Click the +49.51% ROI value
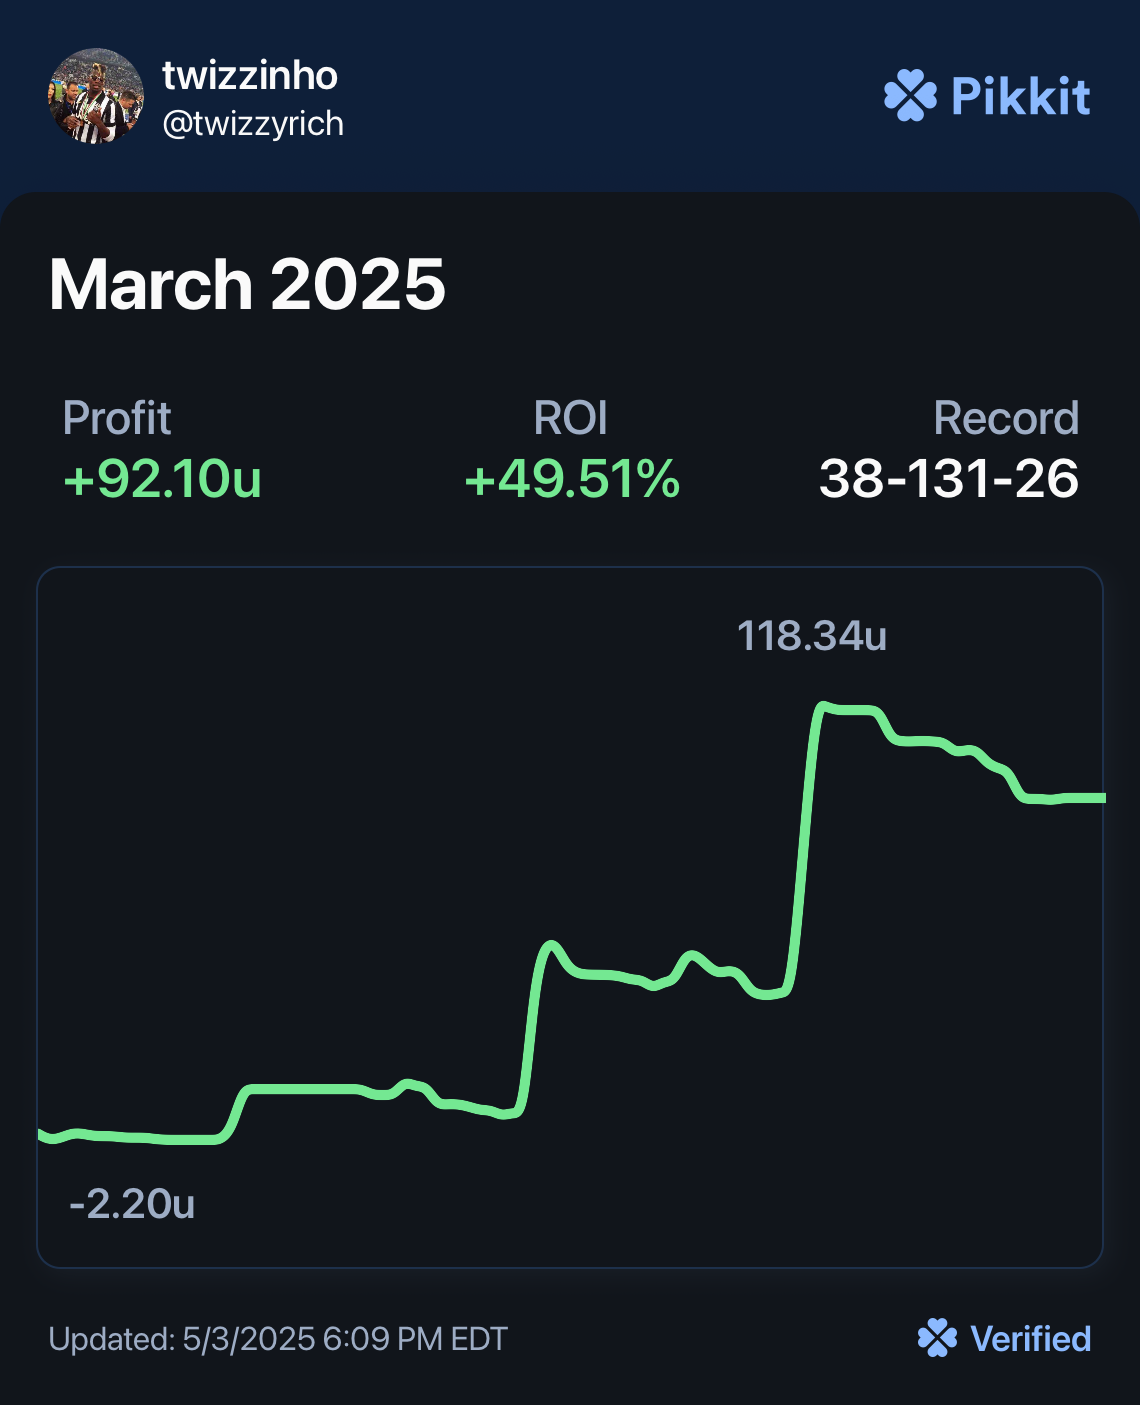The image size is (1140, 1406). 571,479
